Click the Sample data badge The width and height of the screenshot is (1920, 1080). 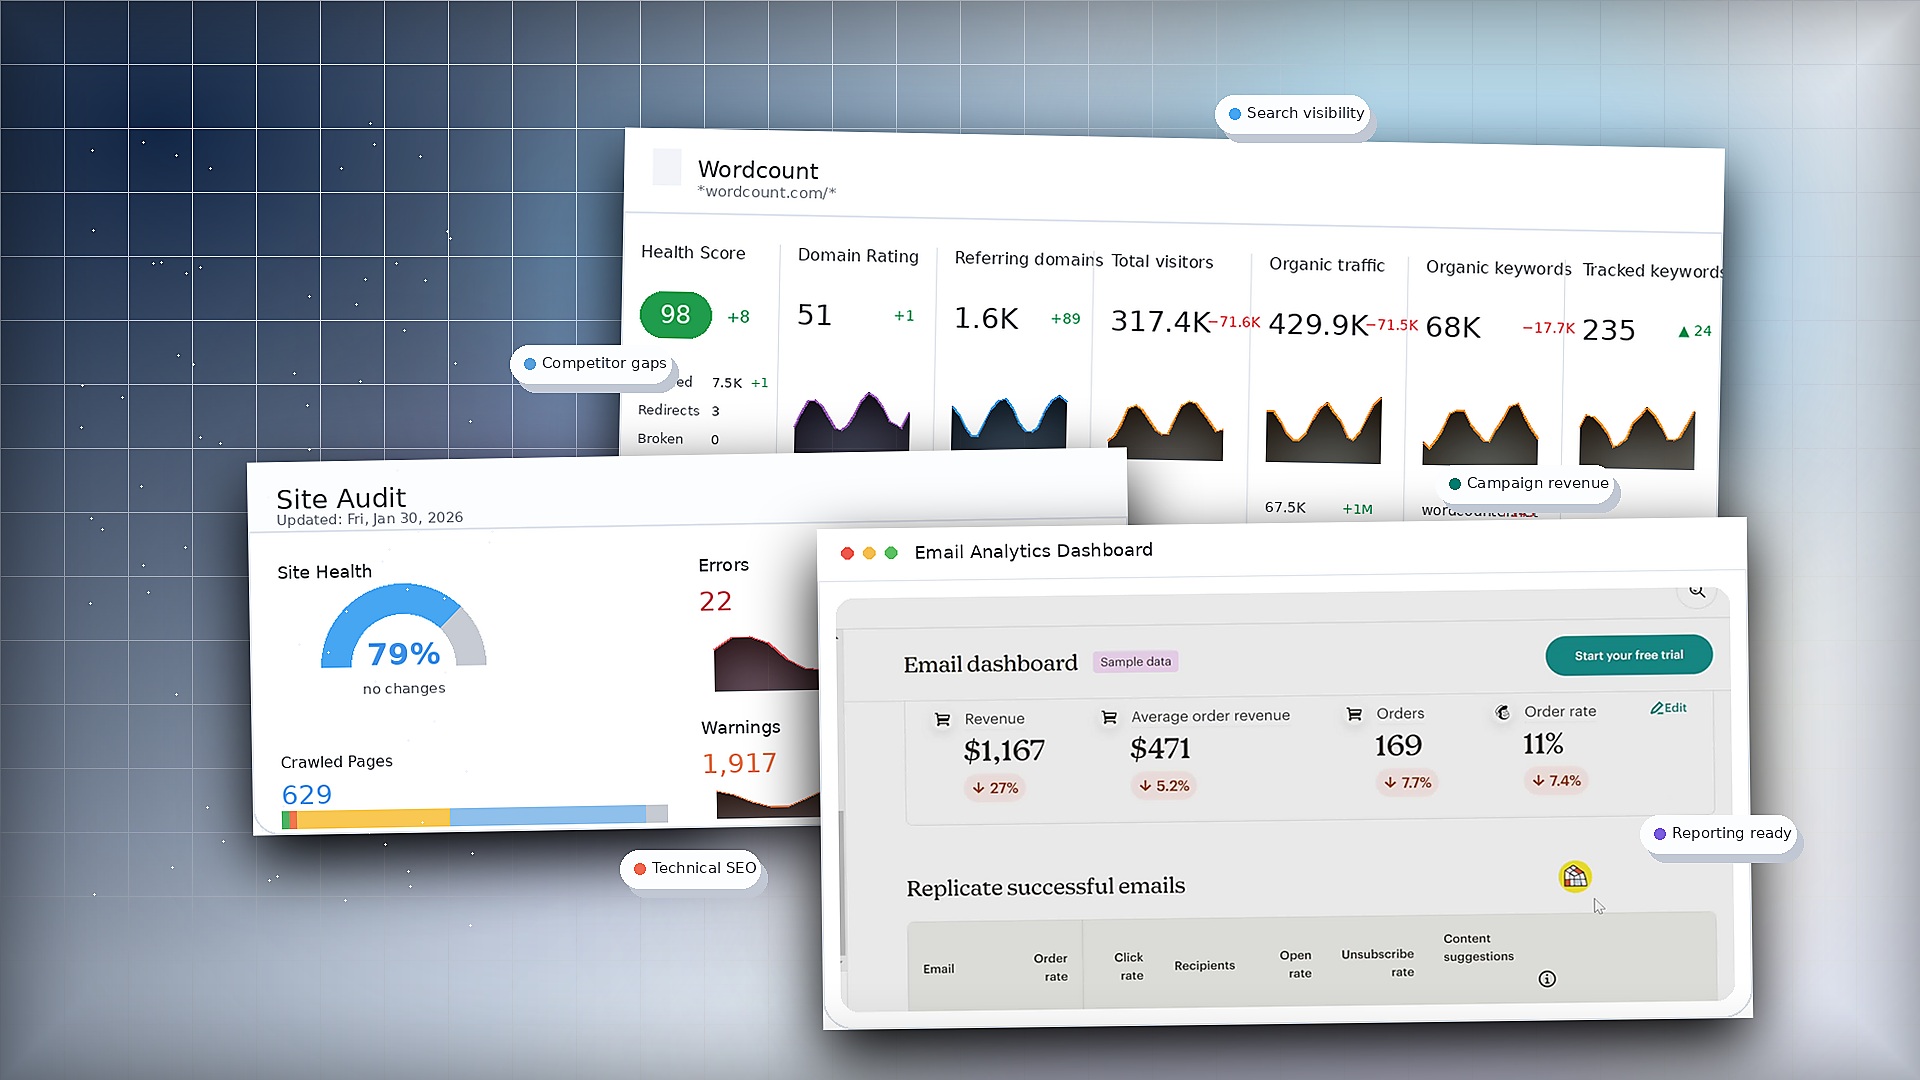point(1135,662)
